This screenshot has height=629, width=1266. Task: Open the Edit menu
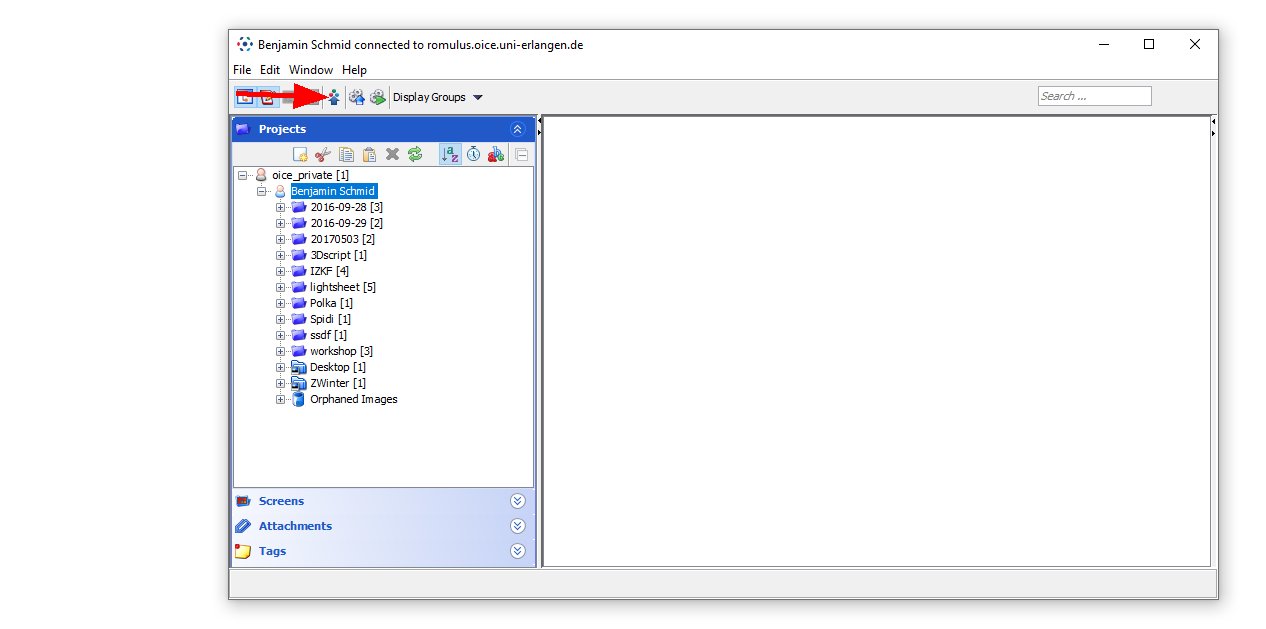[270, 70]
